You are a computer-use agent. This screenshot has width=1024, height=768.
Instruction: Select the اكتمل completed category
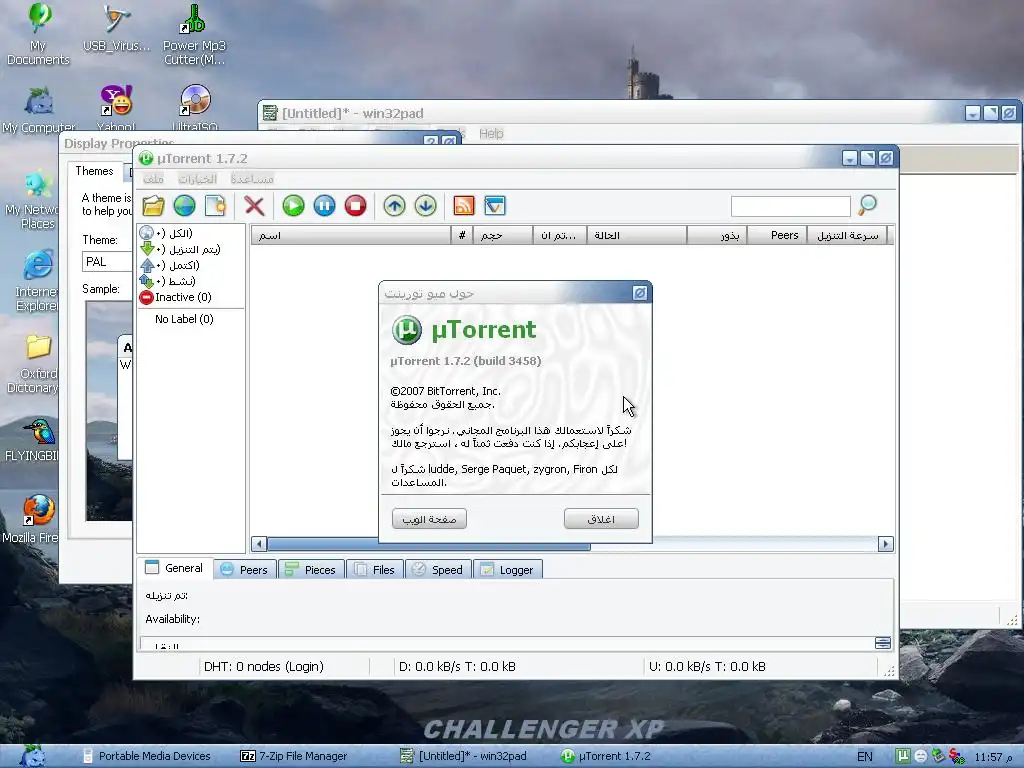click(170, 265)
